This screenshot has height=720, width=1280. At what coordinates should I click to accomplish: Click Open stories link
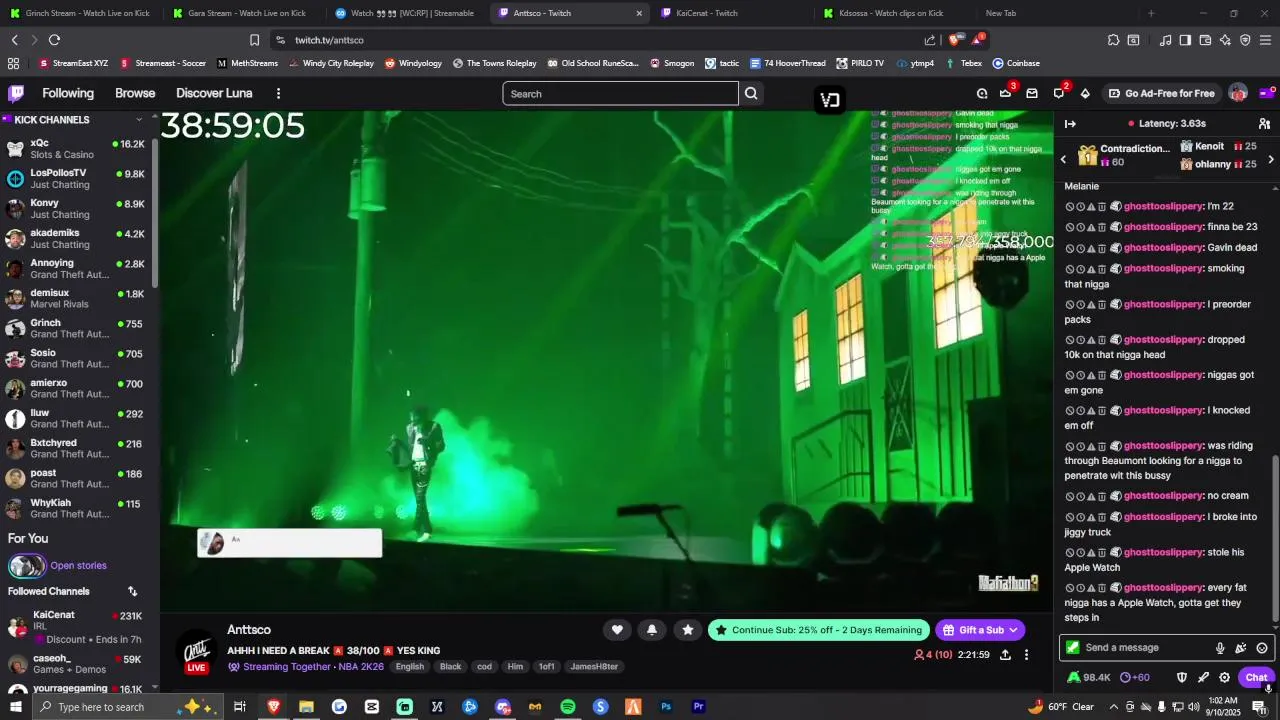click(78, 566)
